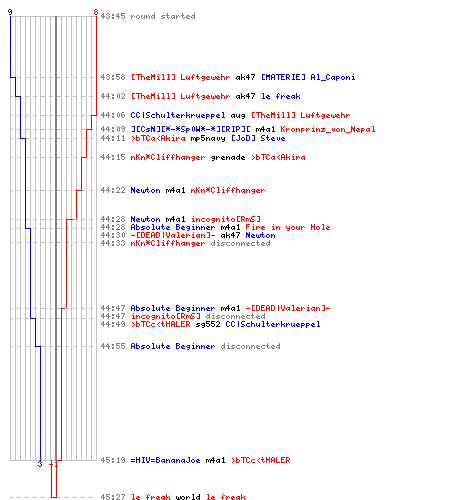Click Absolute Beginner at 44:47
The image size is (450, 500).
pyautogui.click(x=173, y=308)
